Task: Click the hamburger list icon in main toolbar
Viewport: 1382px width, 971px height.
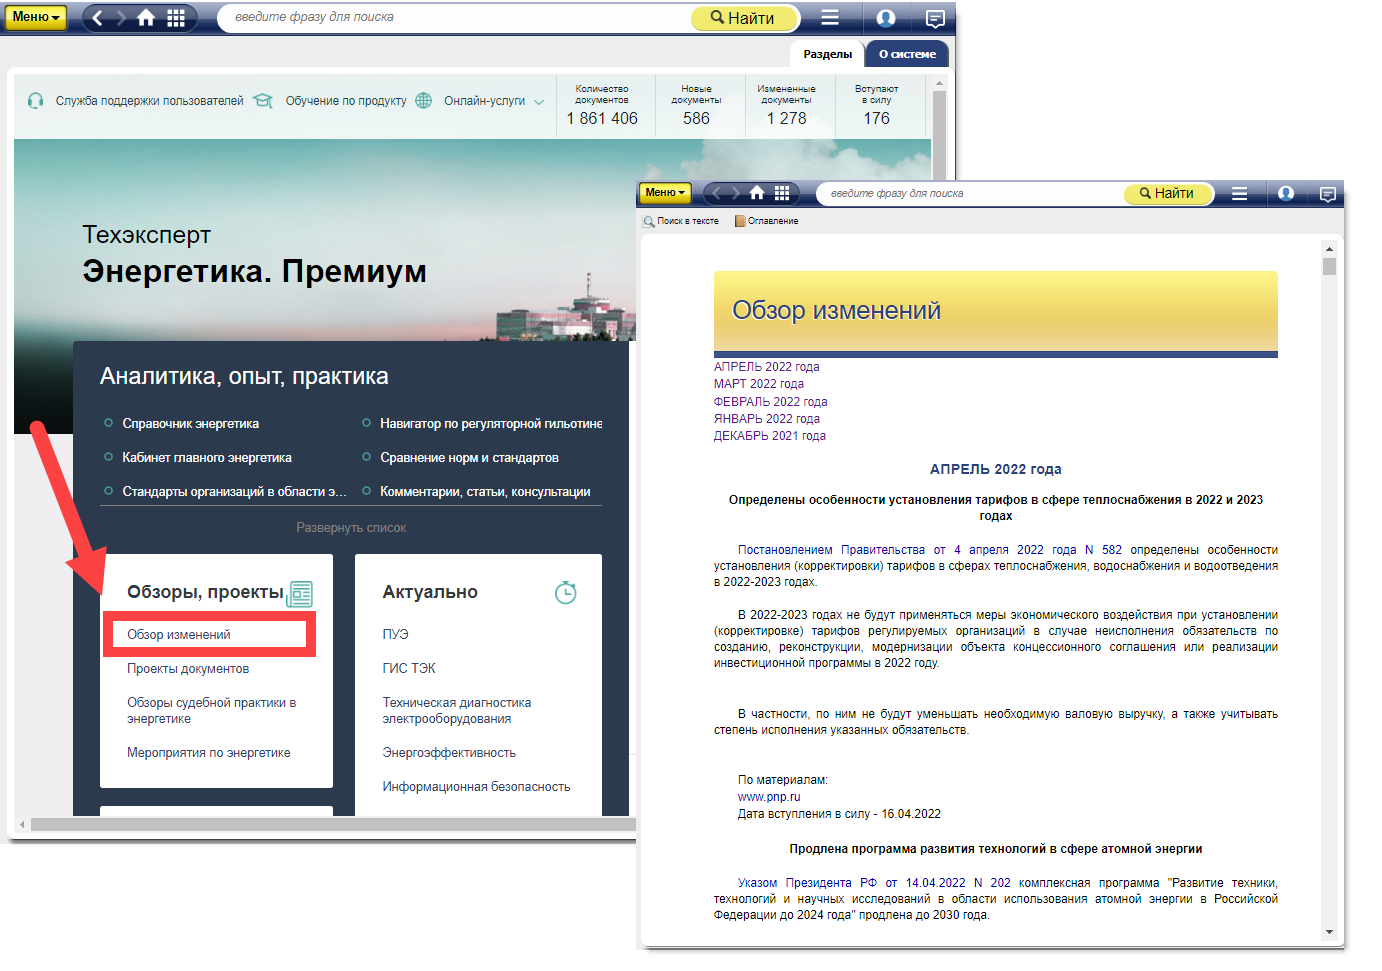Action: point(830,17)
